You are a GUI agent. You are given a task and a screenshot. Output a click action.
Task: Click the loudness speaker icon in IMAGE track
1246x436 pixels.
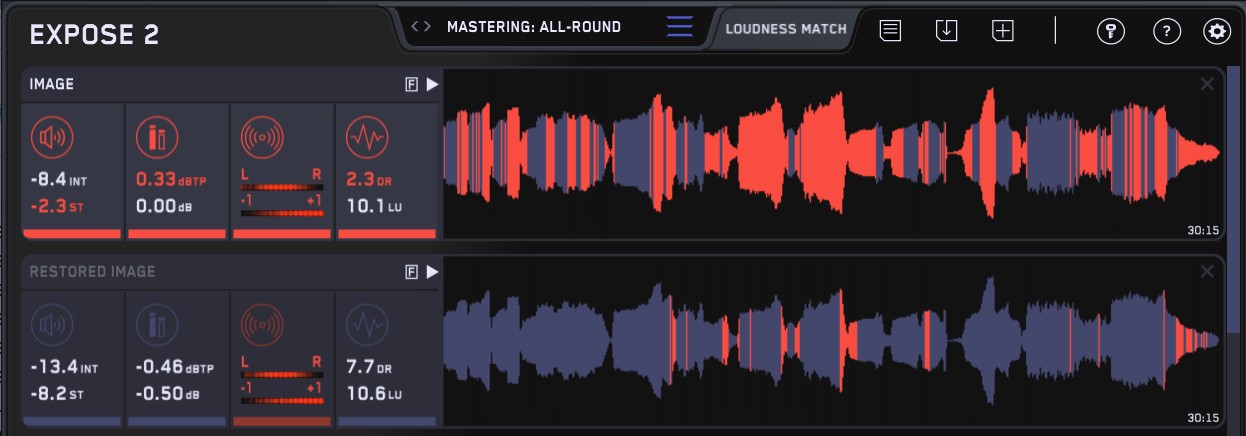point(51,136)
